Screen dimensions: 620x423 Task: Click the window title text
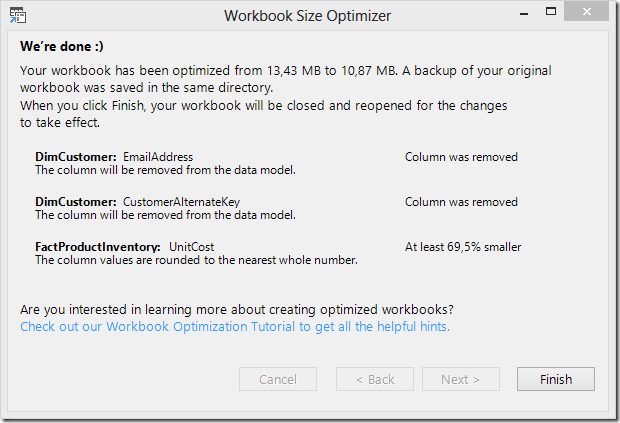coord(307,16)
